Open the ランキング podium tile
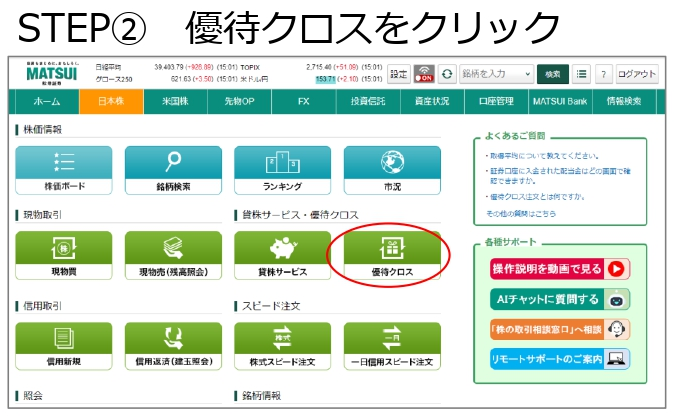 coord(283,170)
